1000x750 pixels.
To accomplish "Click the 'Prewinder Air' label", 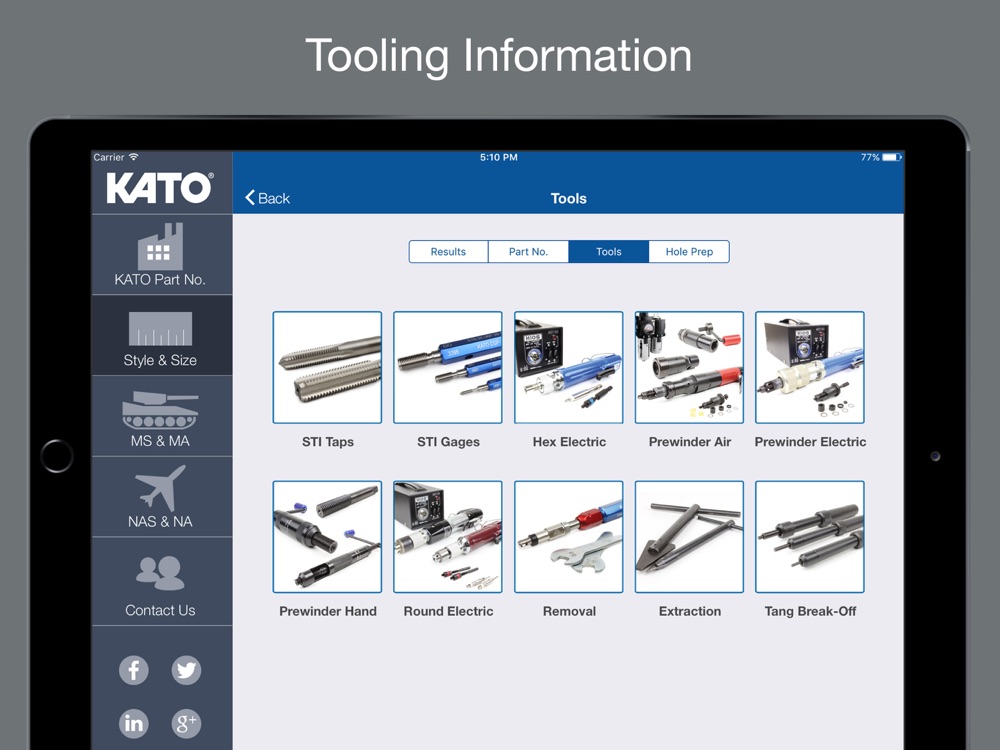I will [x=690, y=442].
